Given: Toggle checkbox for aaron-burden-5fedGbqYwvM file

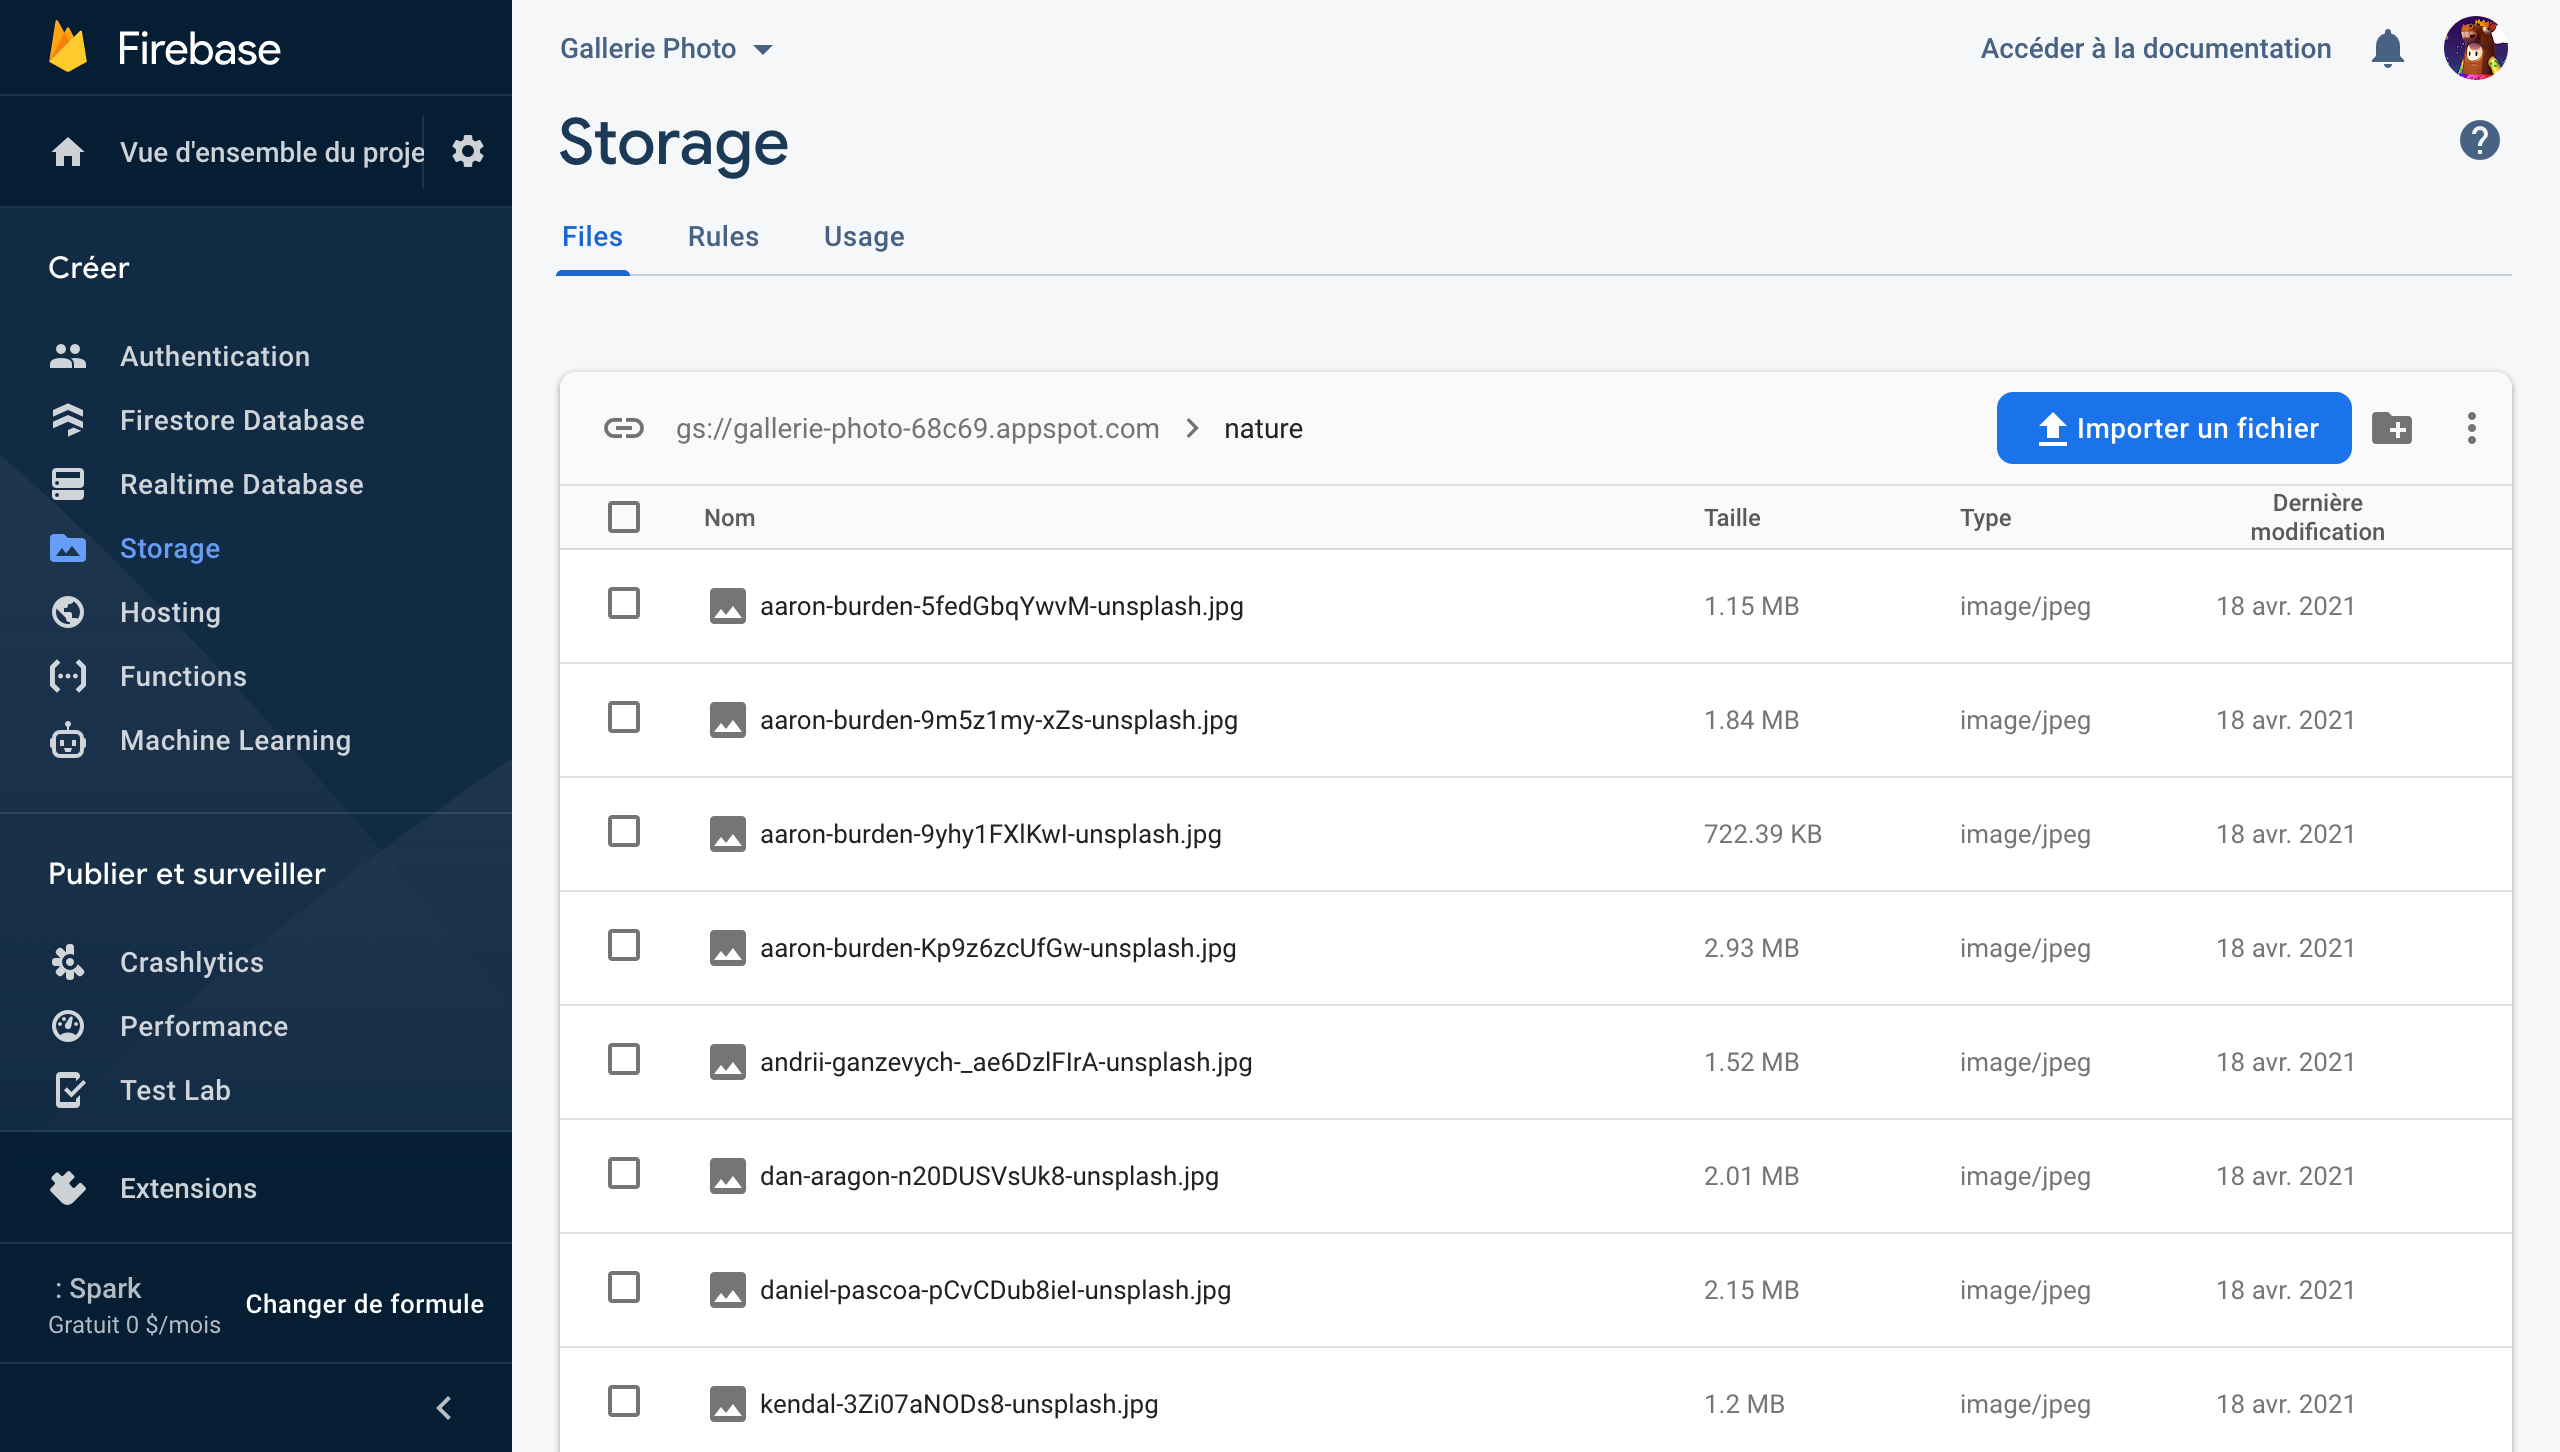Looking at the screenshot, I should (x=624, y=605).
